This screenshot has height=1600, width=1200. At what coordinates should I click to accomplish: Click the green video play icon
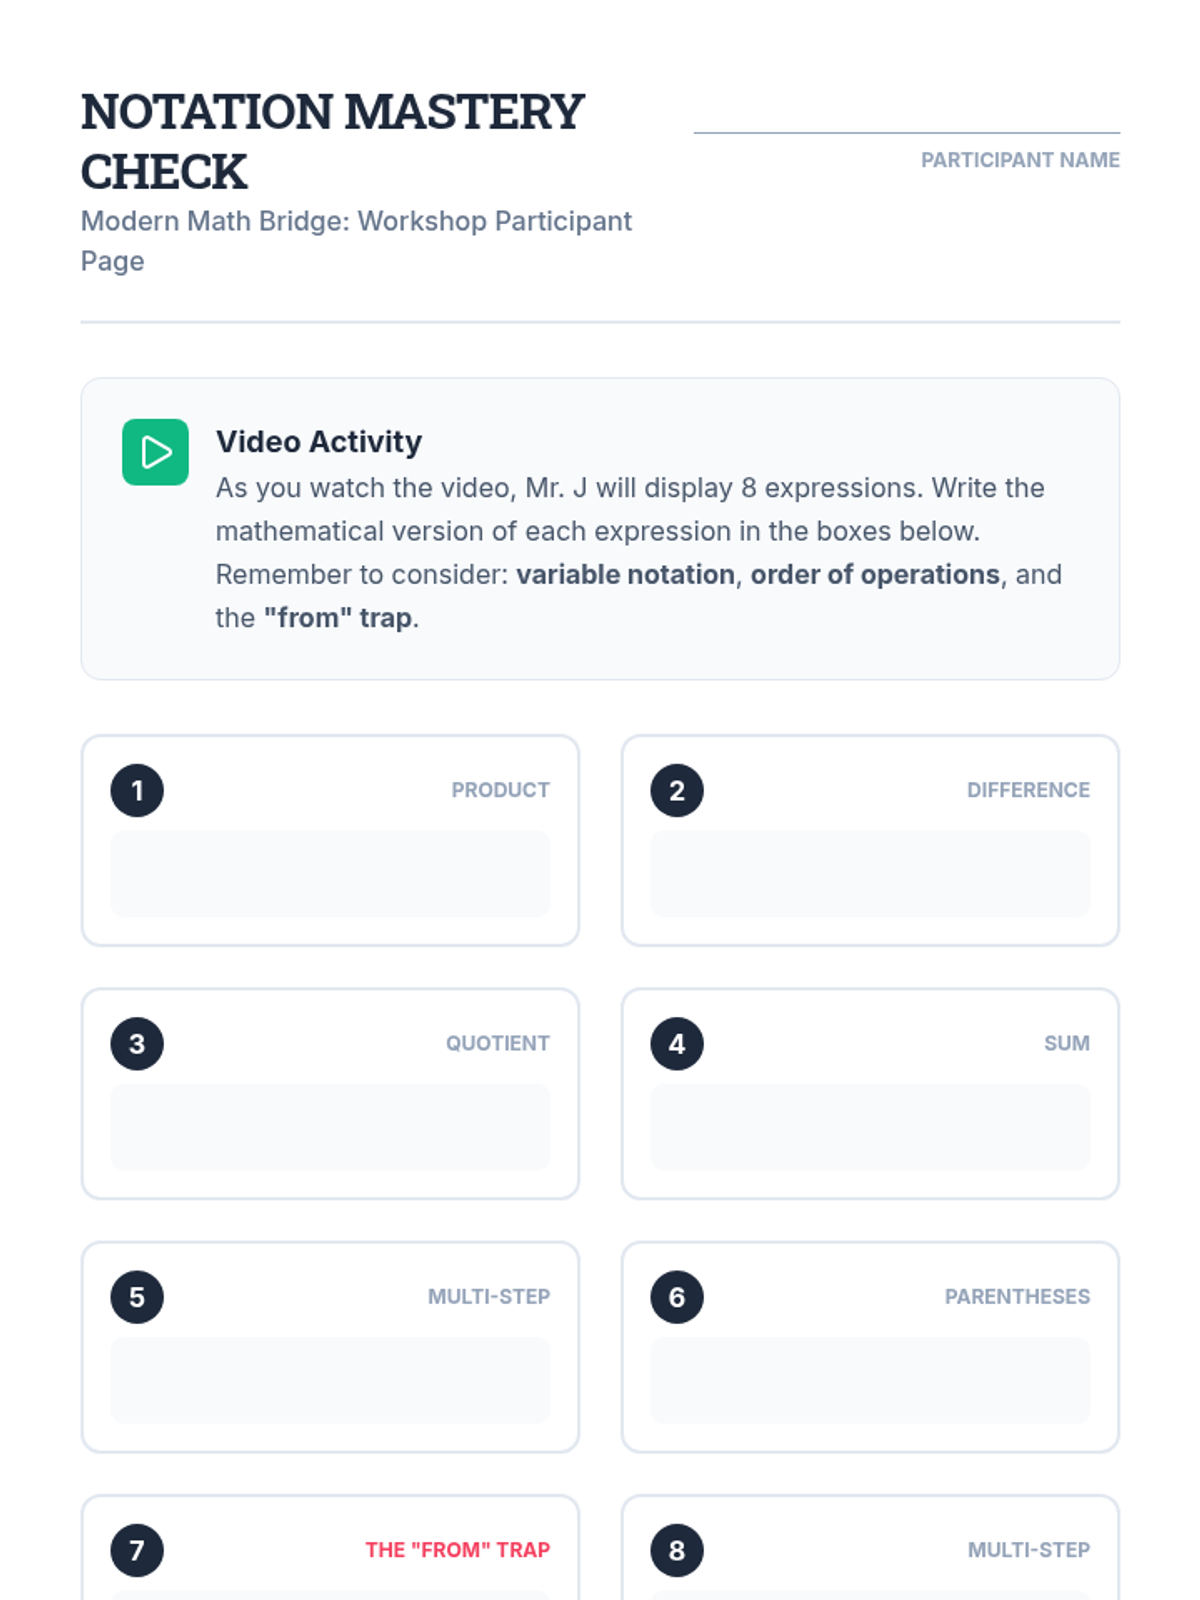click(155, 452)
